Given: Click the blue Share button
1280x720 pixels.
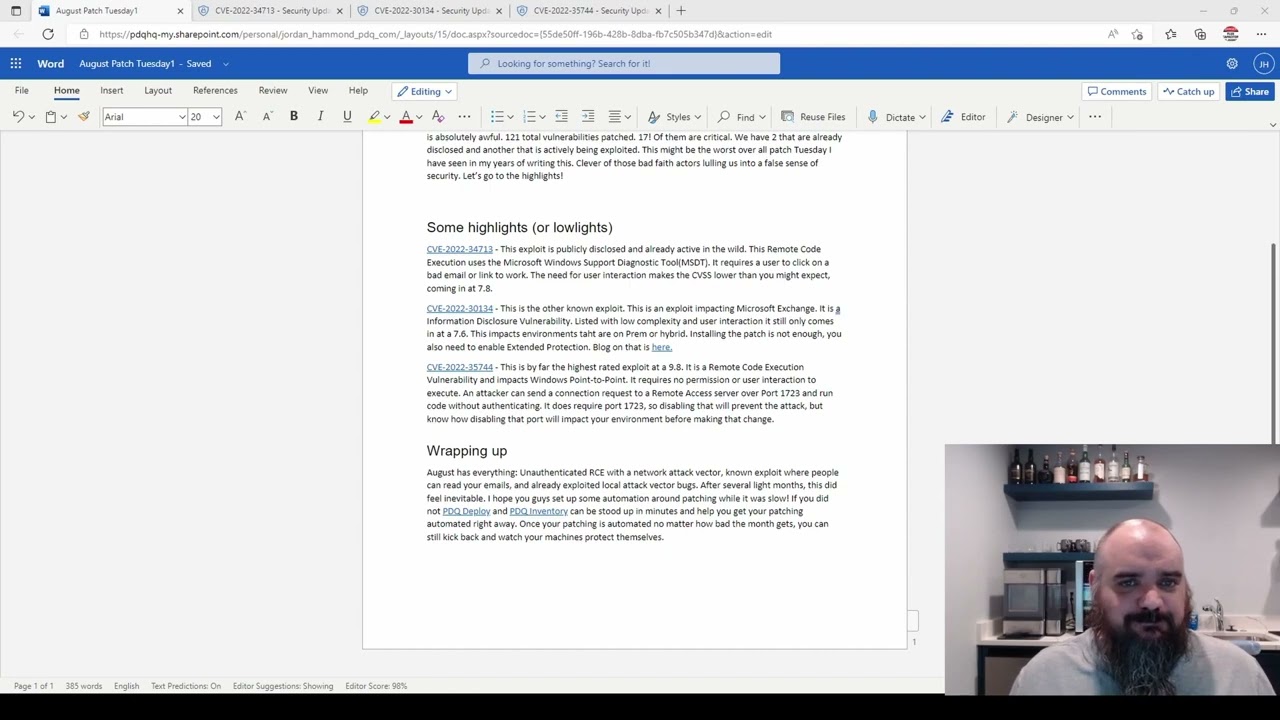Looking at the screenshot, I should tap(1250, 91).
